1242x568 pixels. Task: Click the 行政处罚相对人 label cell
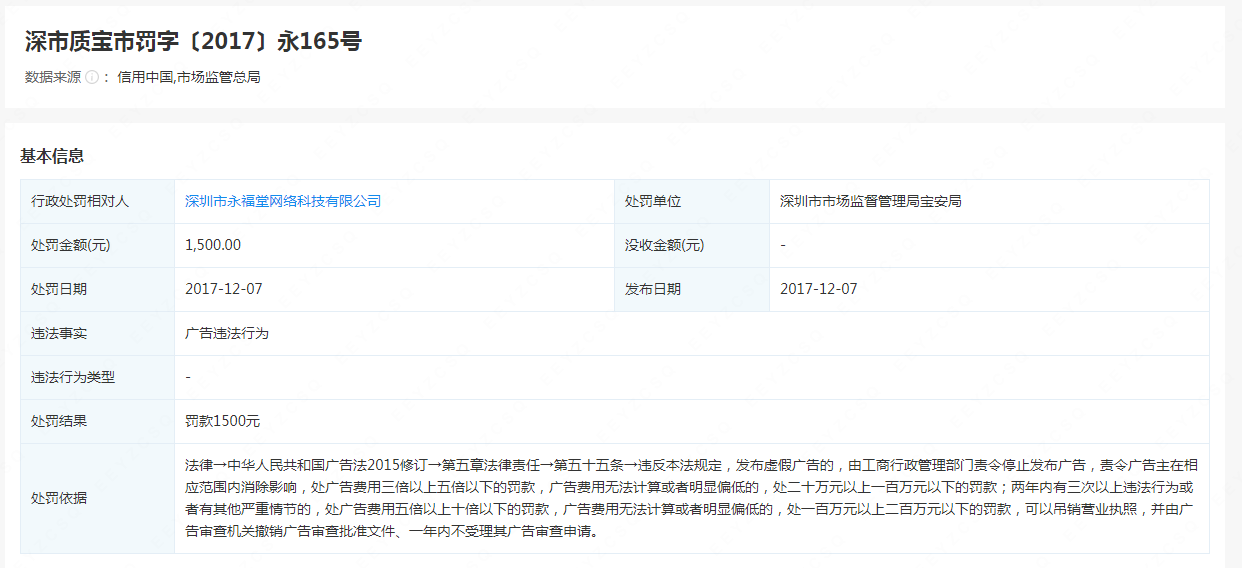point(98,201)
